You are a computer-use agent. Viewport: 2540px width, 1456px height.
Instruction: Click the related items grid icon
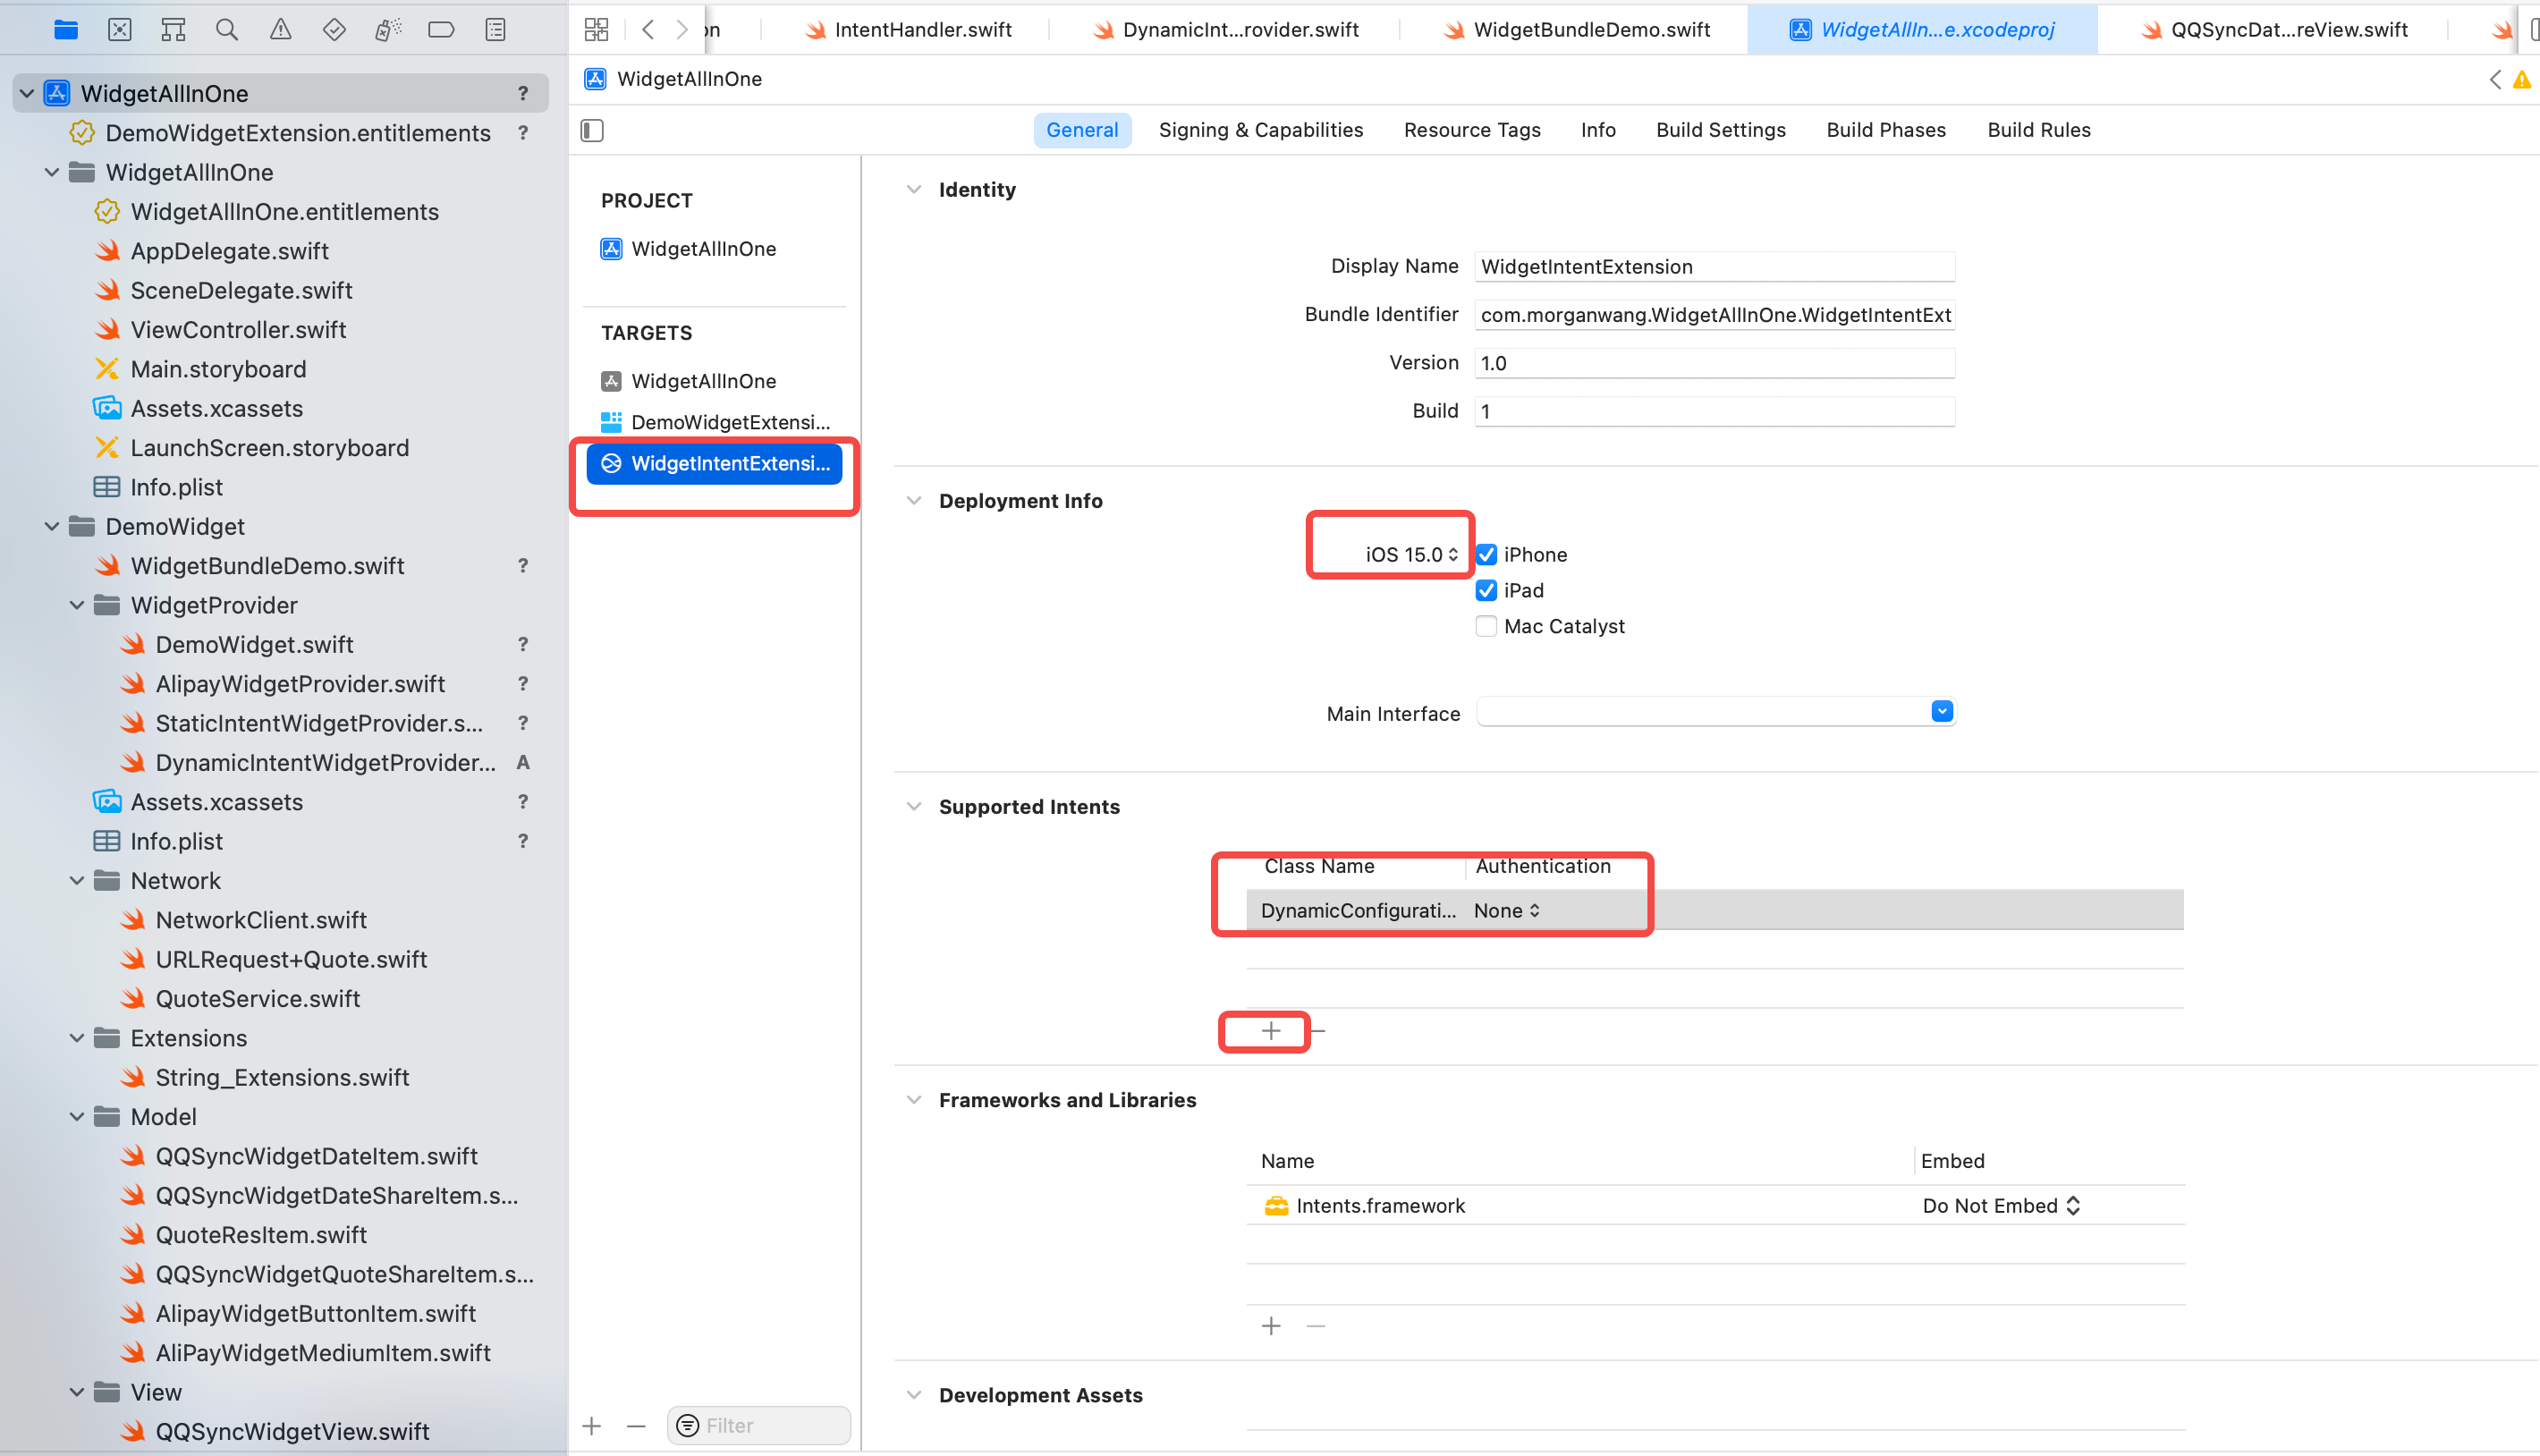pos(596,30)
